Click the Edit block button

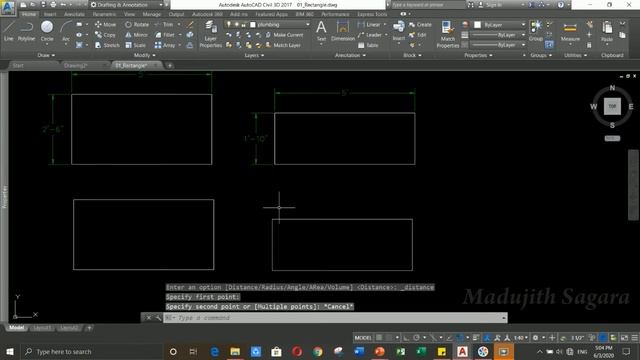(x=418, y=35)
